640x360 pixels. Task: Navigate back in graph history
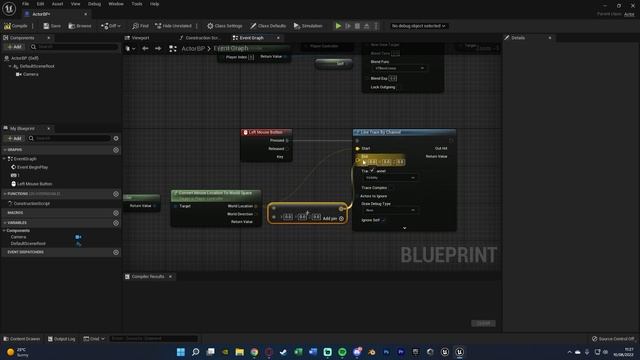(x=145, y=49)
